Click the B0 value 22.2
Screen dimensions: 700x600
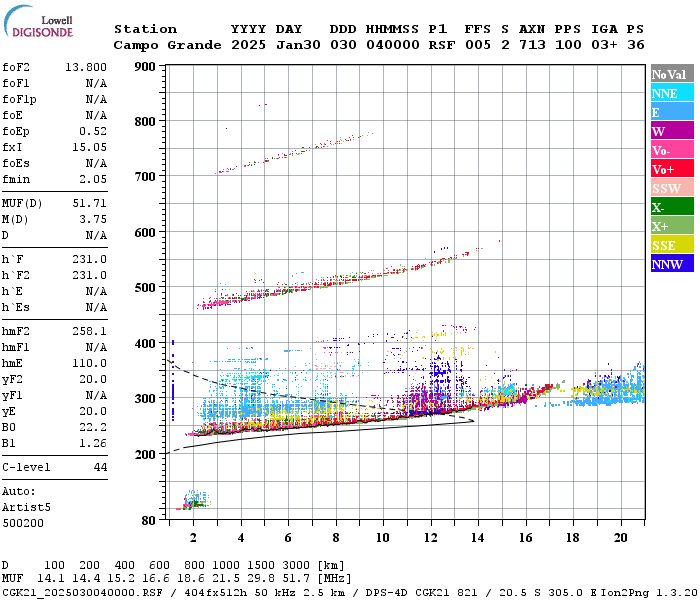coord(93,427)
